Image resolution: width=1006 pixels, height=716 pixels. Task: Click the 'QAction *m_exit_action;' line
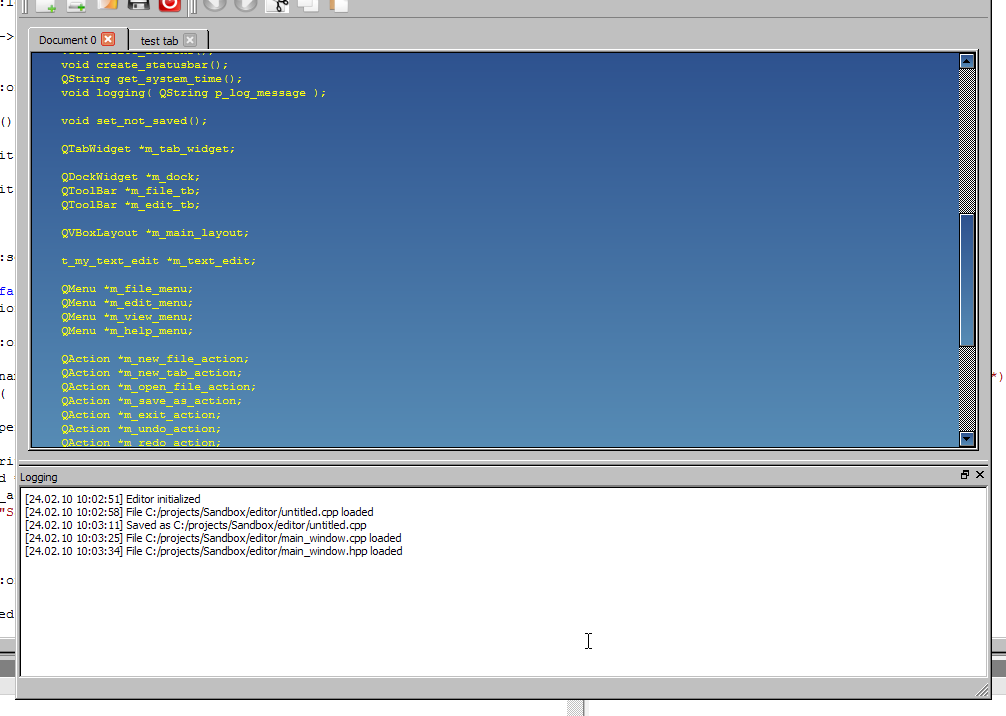coord(141,415)
